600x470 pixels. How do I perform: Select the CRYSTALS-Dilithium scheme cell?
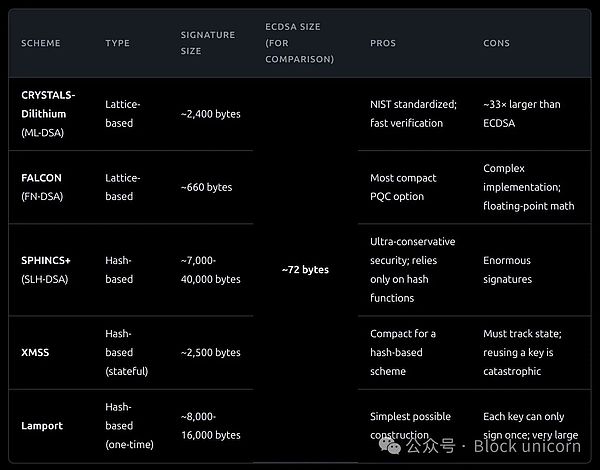point(48,114)
